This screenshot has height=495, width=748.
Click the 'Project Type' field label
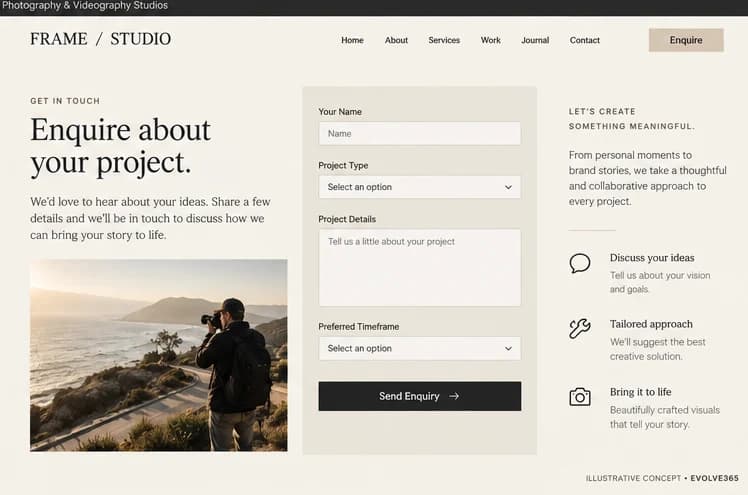click(343, 165)
